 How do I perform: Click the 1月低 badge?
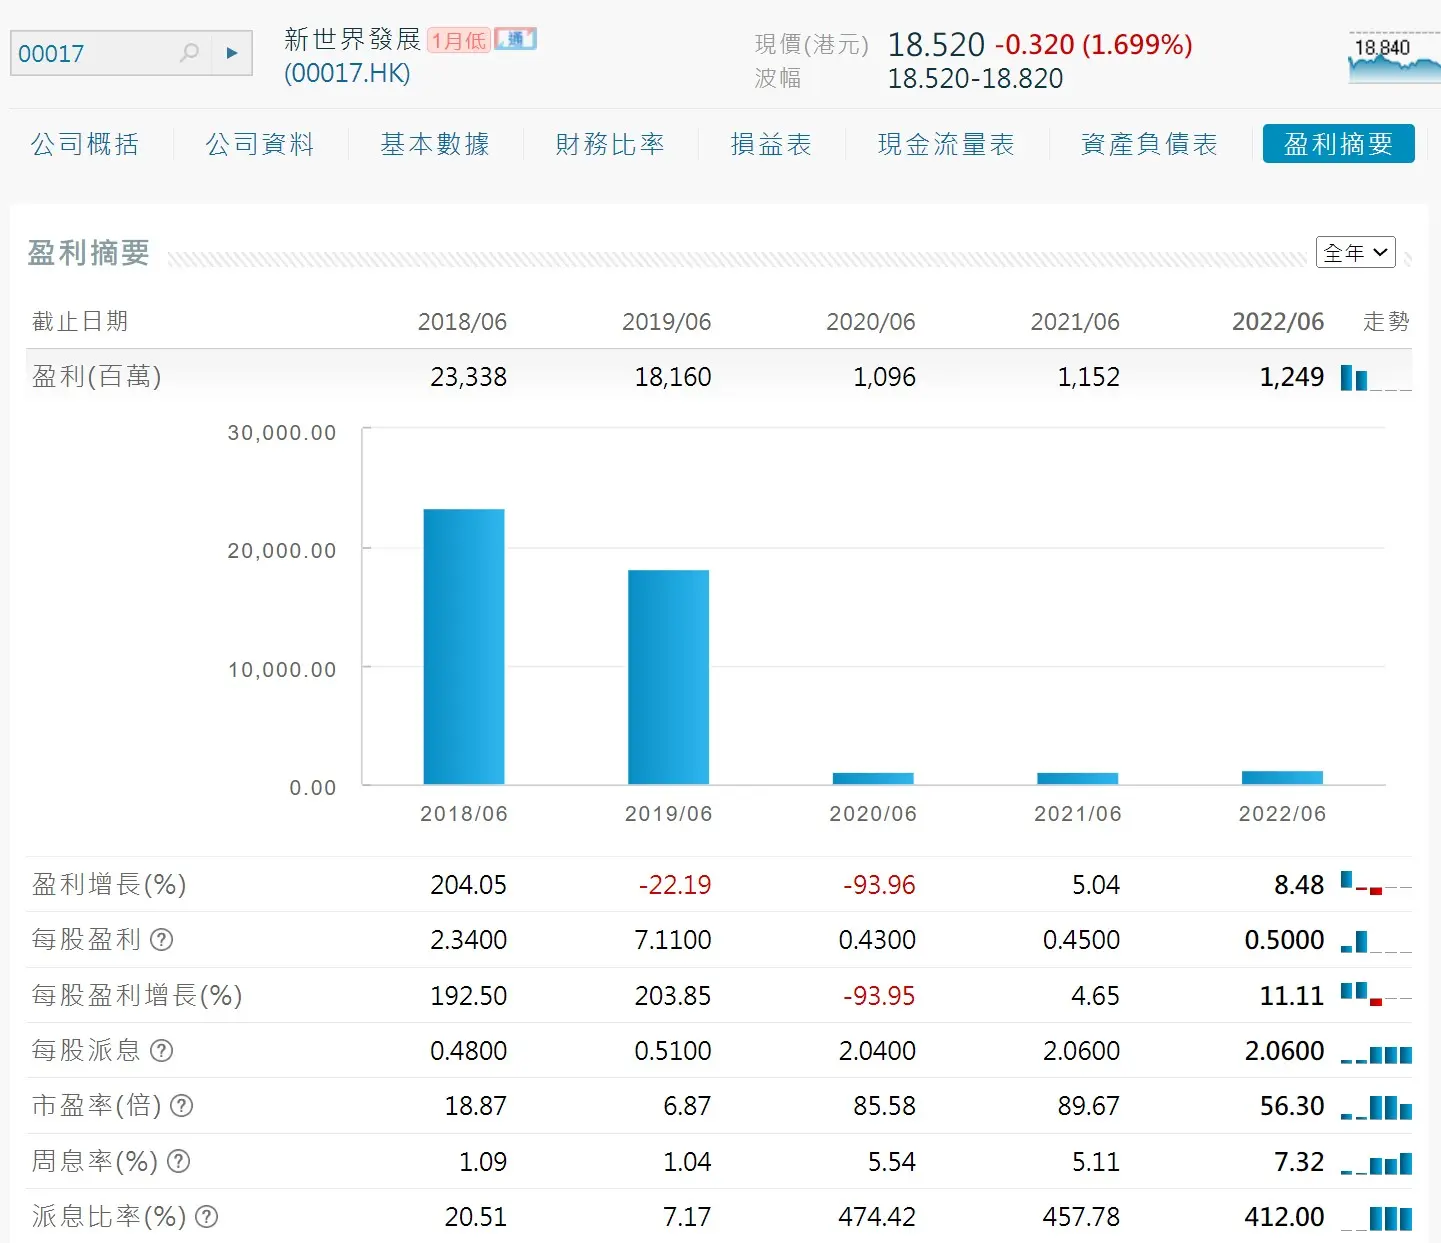pos(459,40)
